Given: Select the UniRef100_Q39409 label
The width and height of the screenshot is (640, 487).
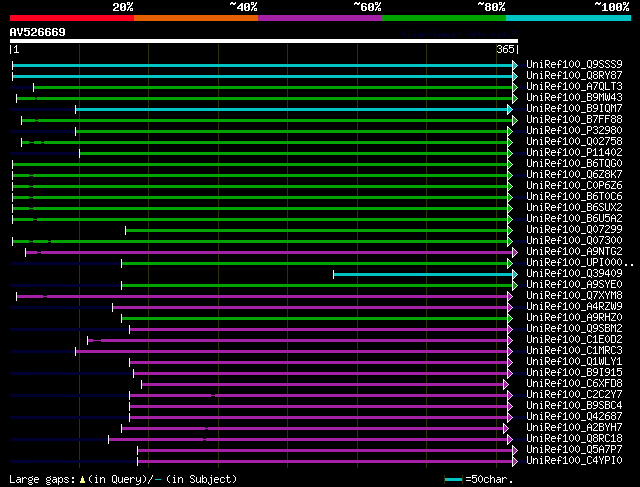Looking at the screenshot, I should (574, 274).
